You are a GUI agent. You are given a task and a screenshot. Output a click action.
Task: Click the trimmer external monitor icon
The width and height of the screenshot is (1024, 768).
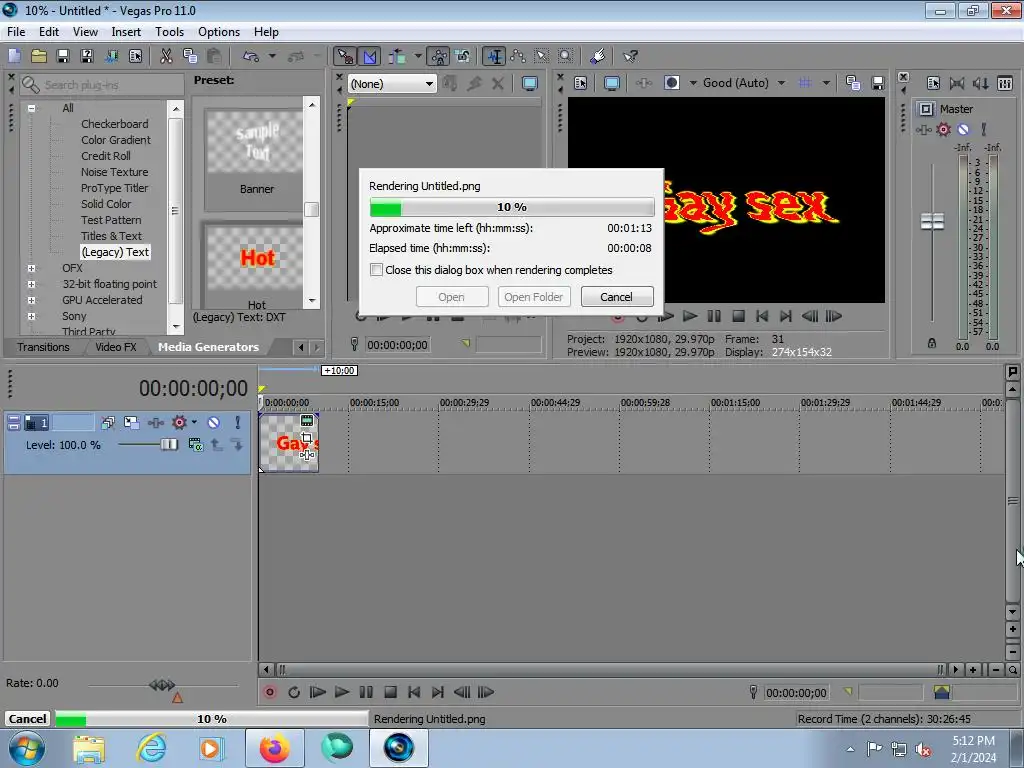(530, 84)
